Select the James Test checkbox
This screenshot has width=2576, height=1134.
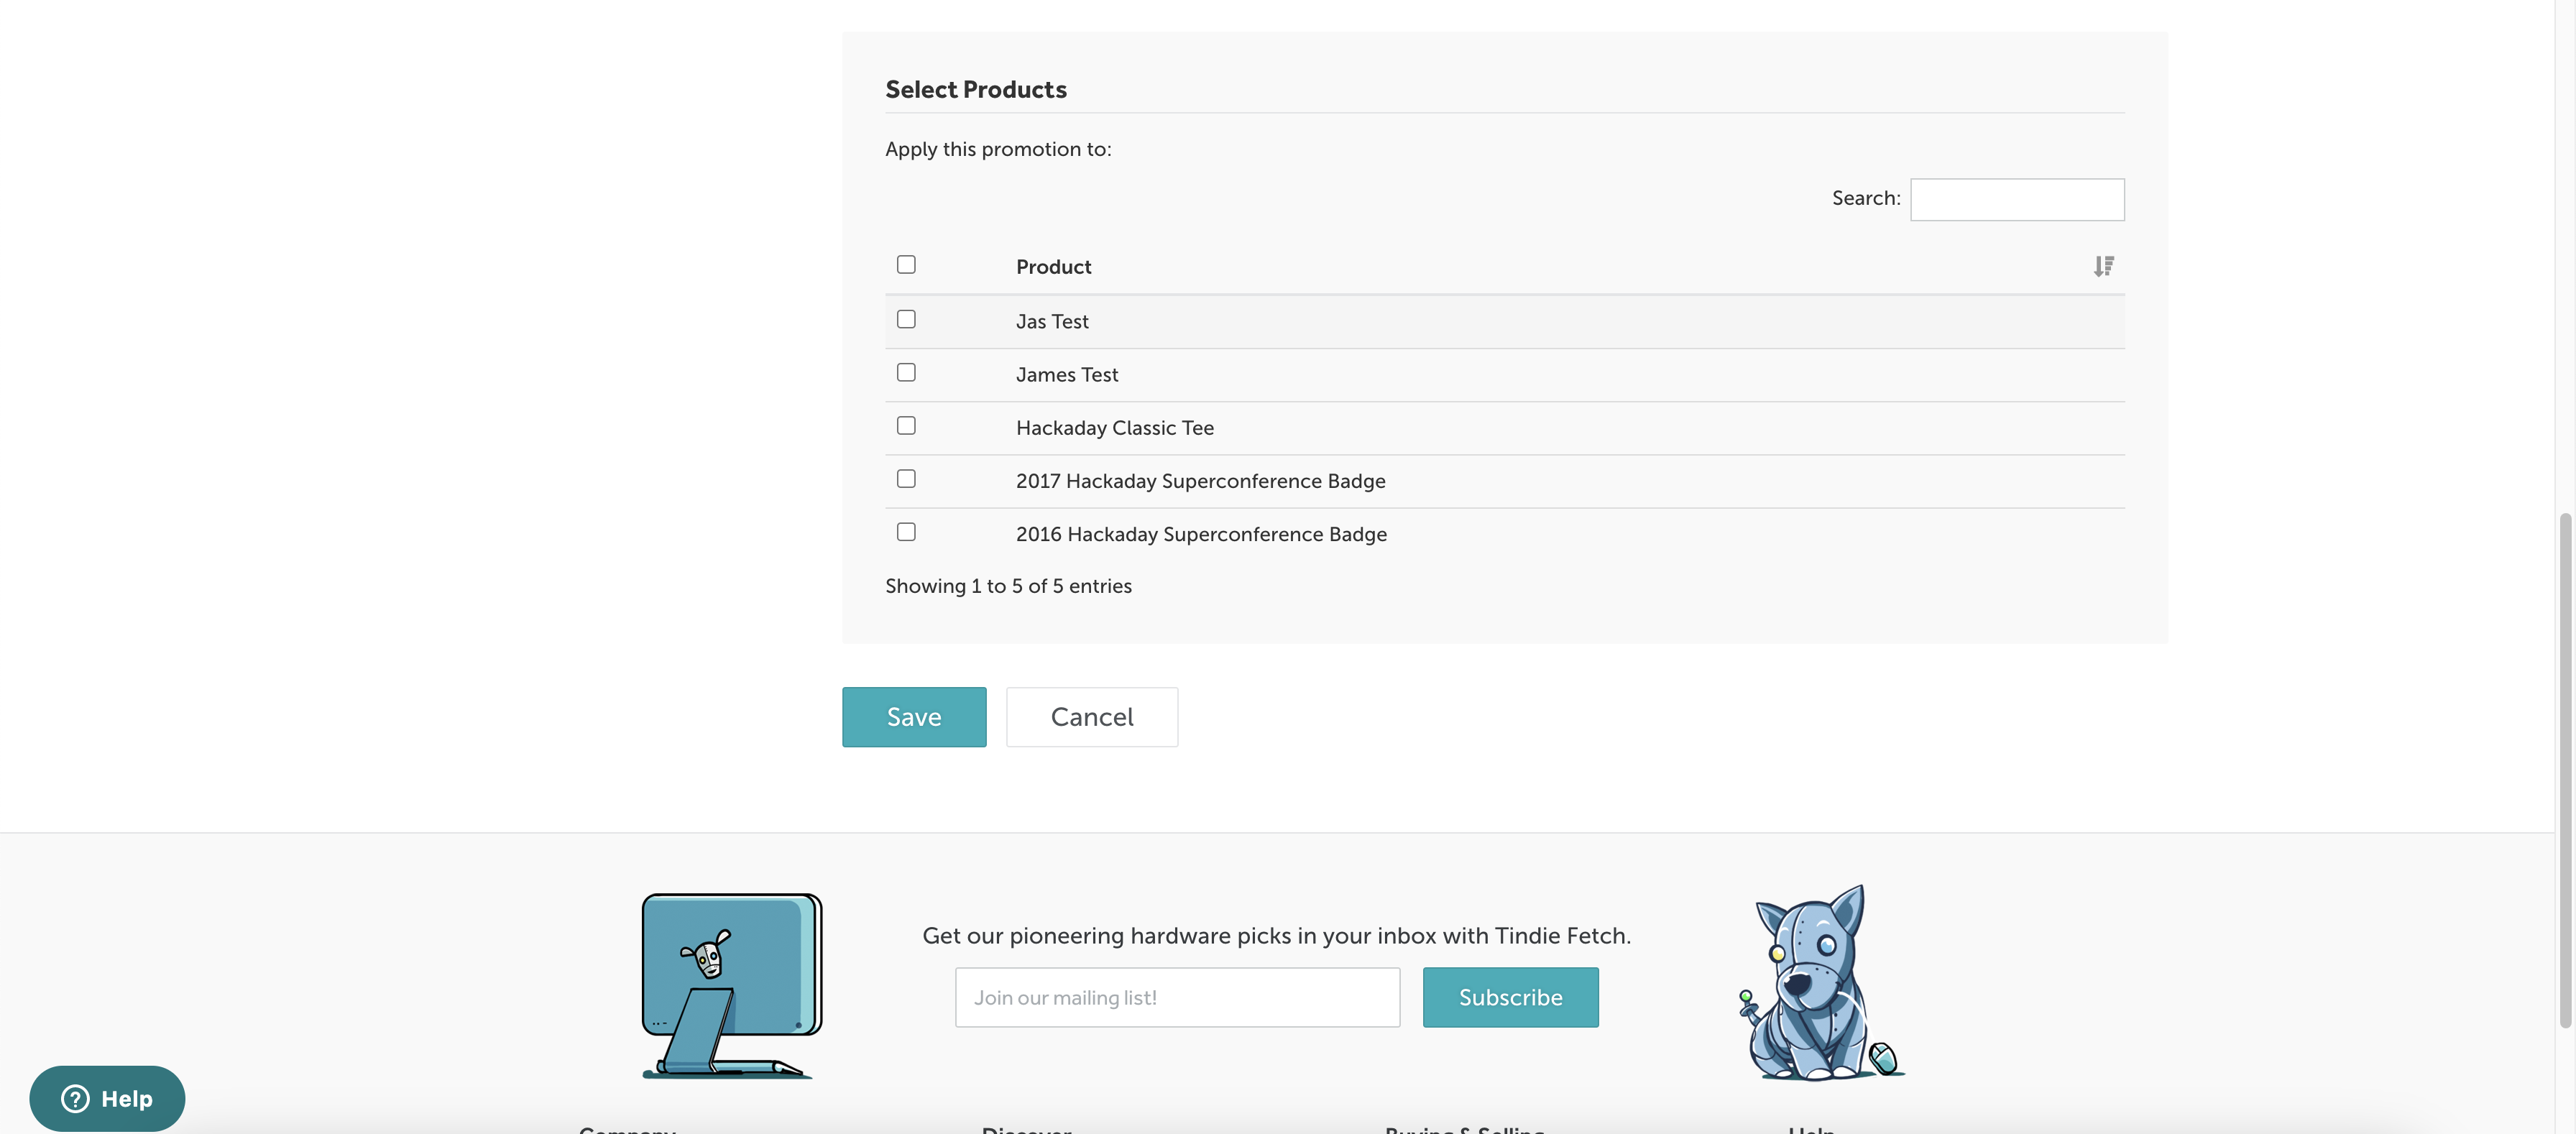(x=906, y=372)
